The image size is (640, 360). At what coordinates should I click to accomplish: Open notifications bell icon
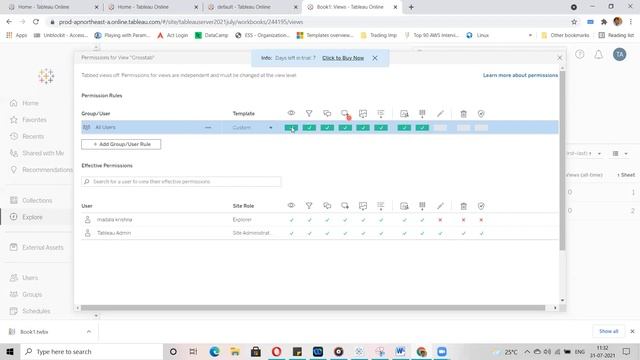click(598, 54)
